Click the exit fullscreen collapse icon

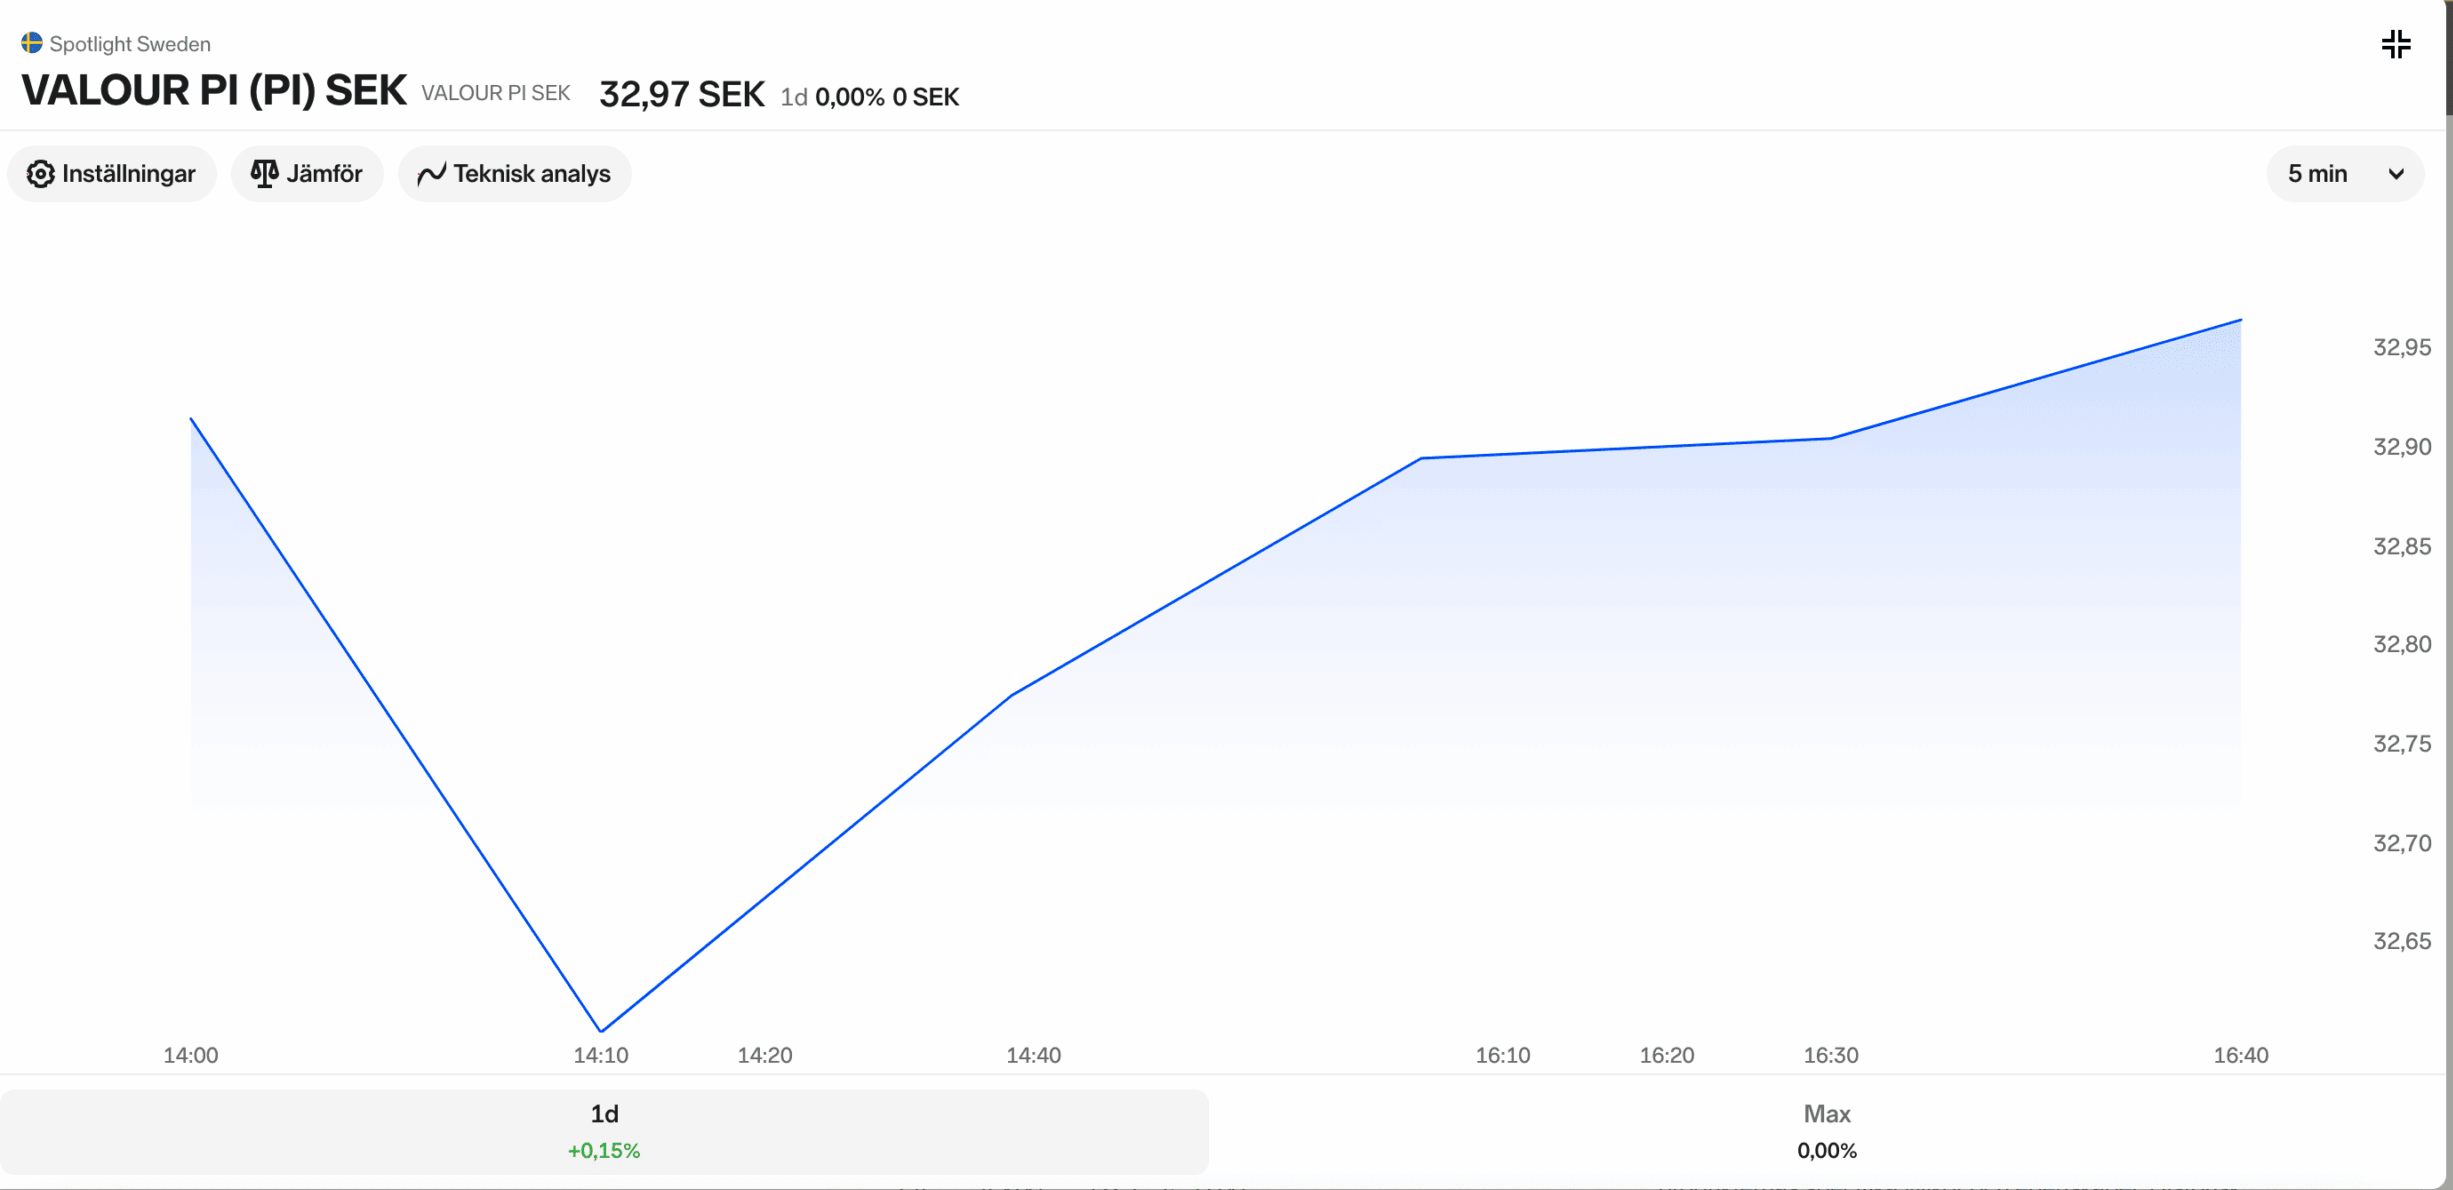[2396, 44]
